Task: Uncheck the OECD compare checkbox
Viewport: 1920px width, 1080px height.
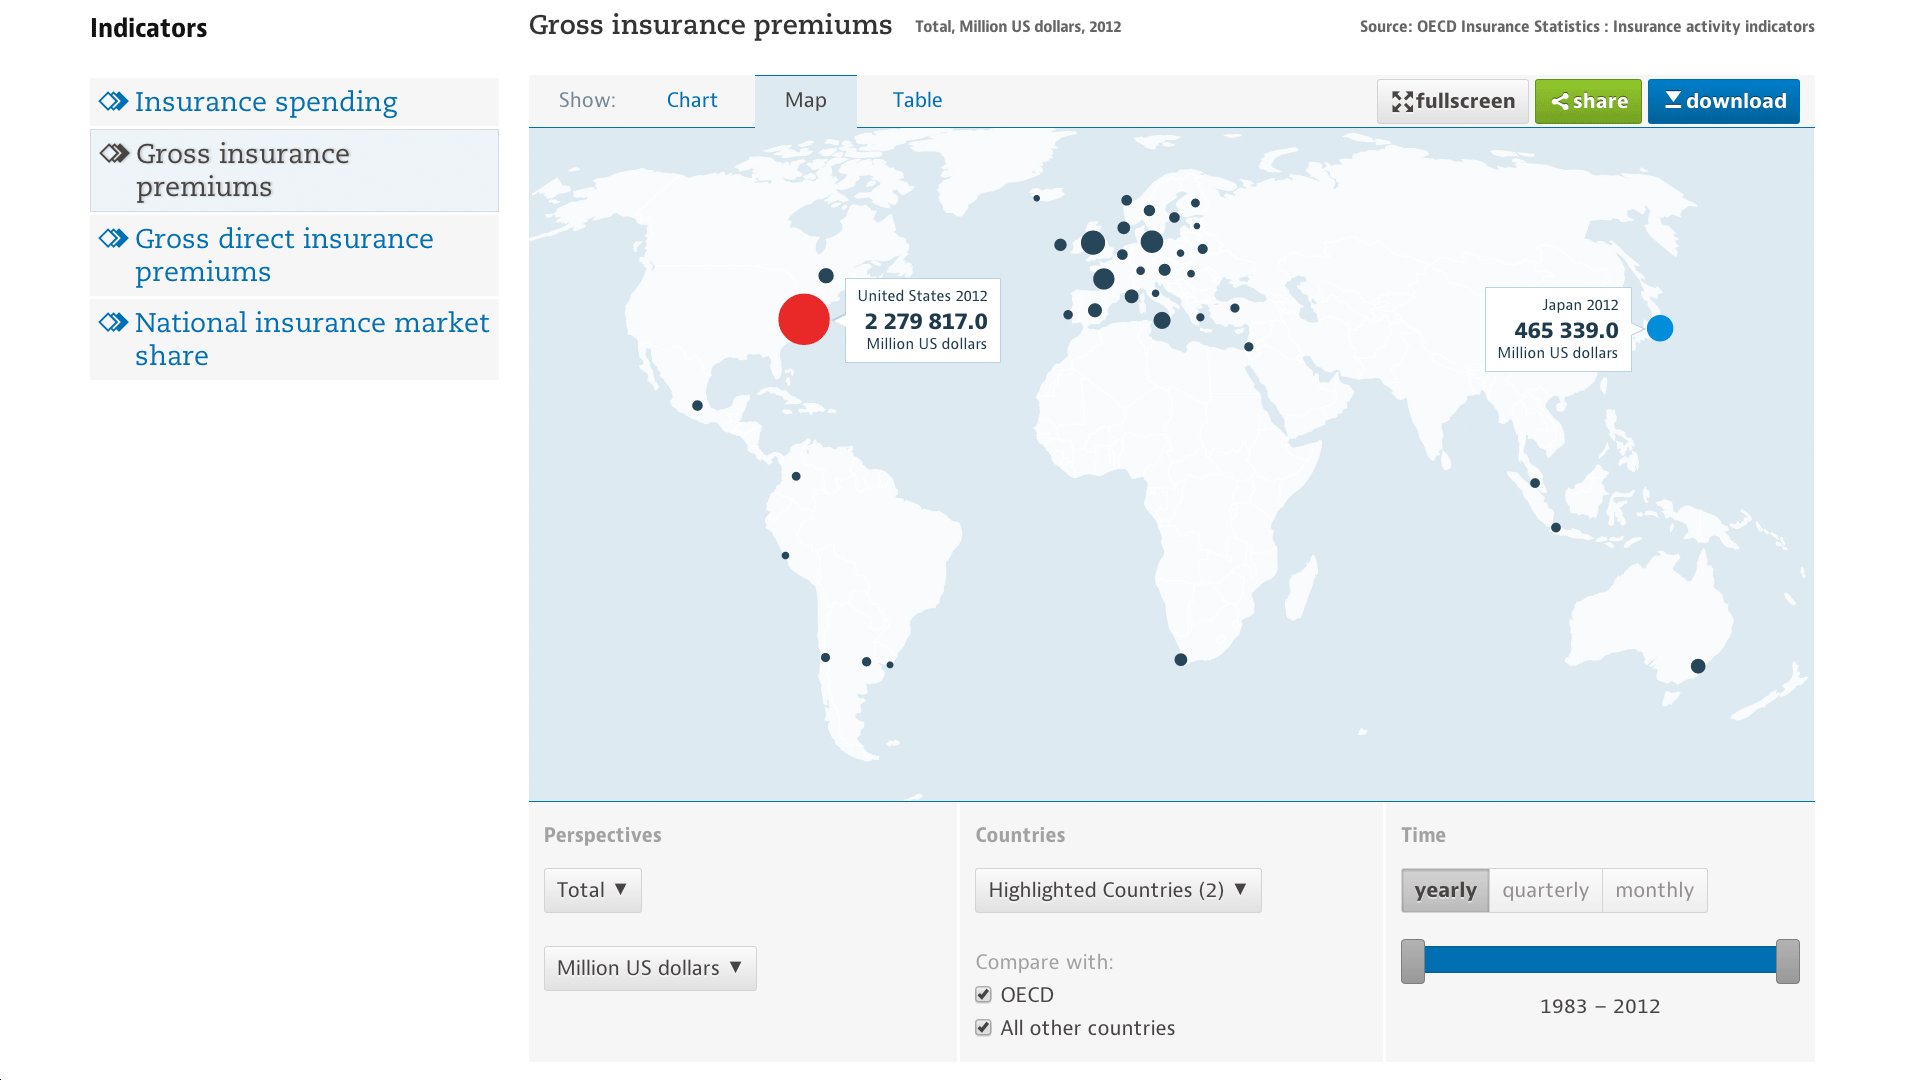Action: tap(984, 995)
